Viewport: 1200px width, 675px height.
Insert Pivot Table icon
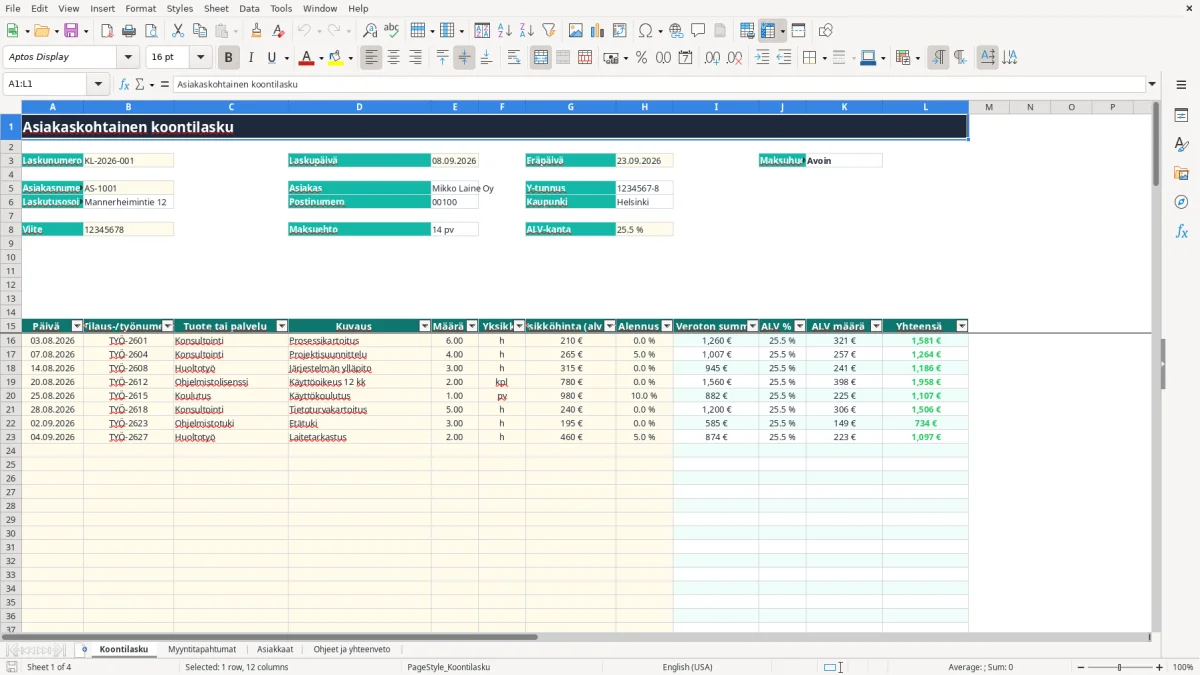pos(620,31)
